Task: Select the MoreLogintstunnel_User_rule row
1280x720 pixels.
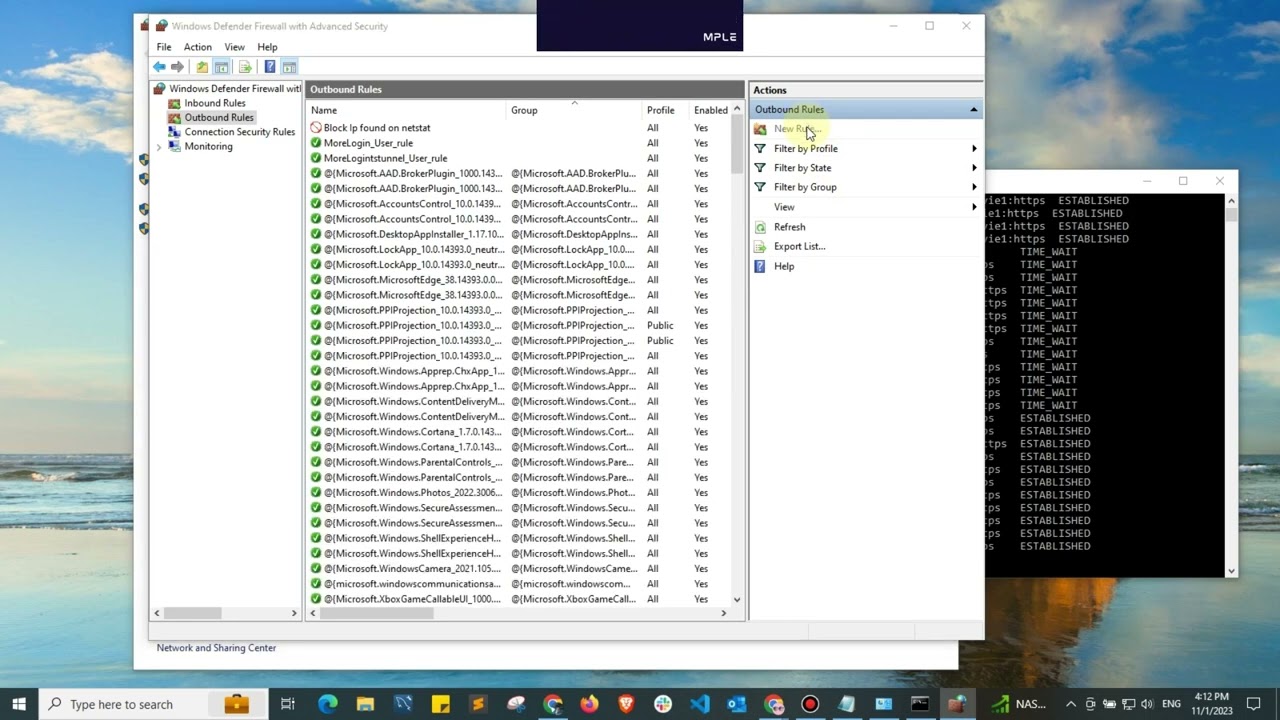Action: tap(519, 158)
